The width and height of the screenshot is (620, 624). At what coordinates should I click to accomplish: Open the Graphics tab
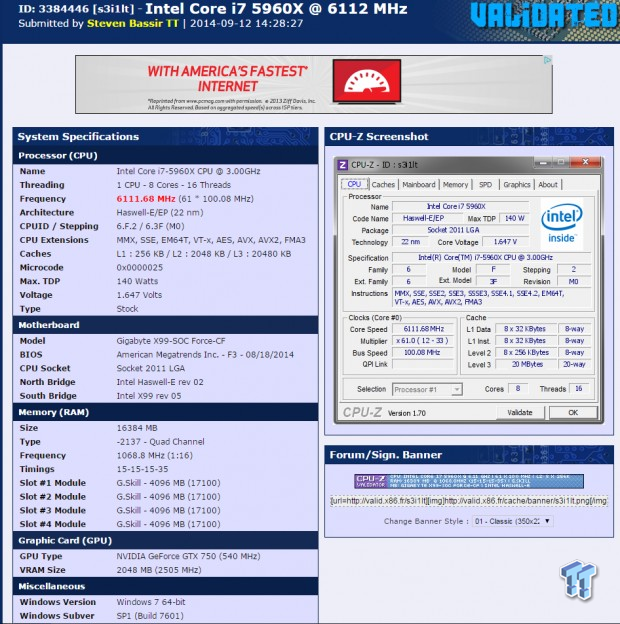pyautogui.click(x=517, y=185)
